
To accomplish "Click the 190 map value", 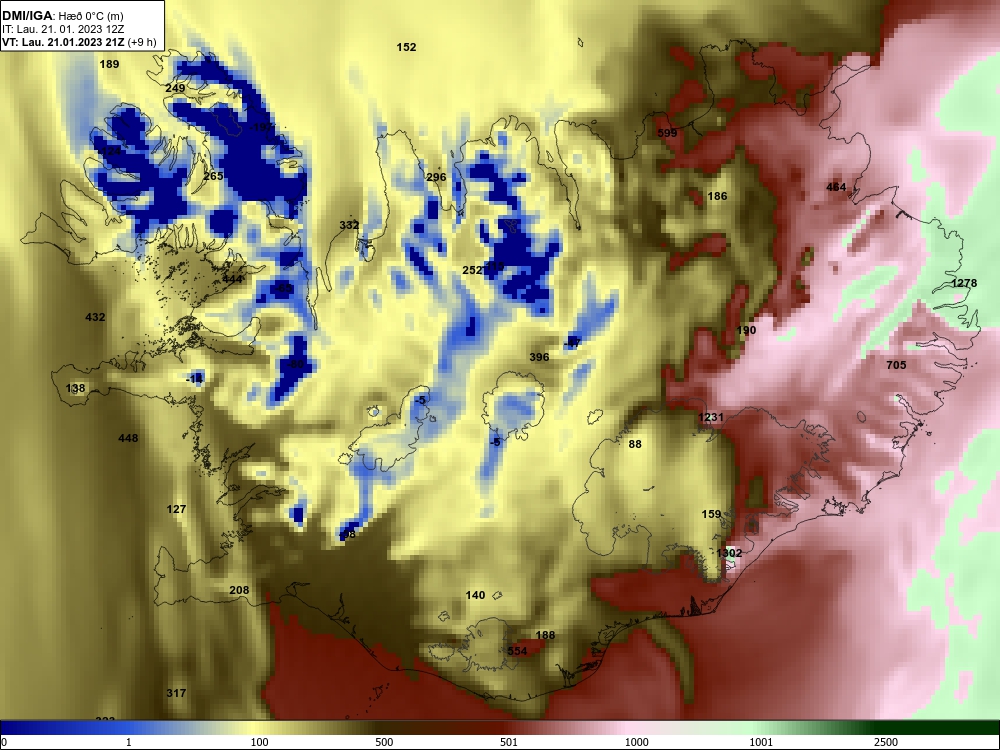I will click(746, 330).
